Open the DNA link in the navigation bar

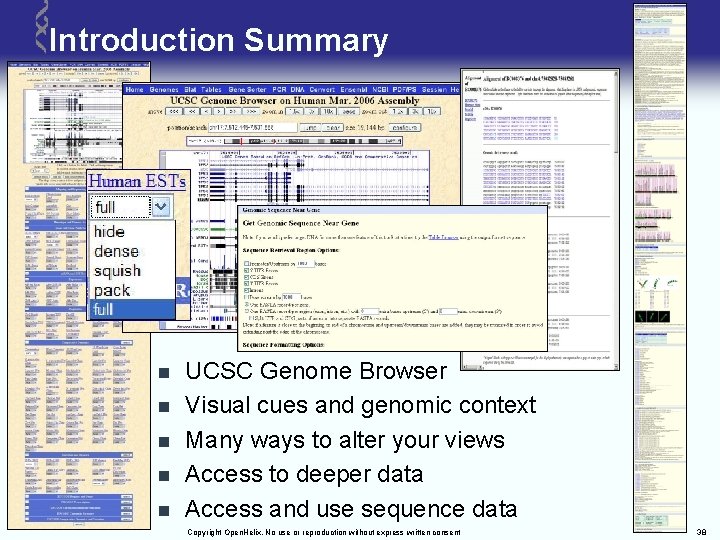point(298,90)
